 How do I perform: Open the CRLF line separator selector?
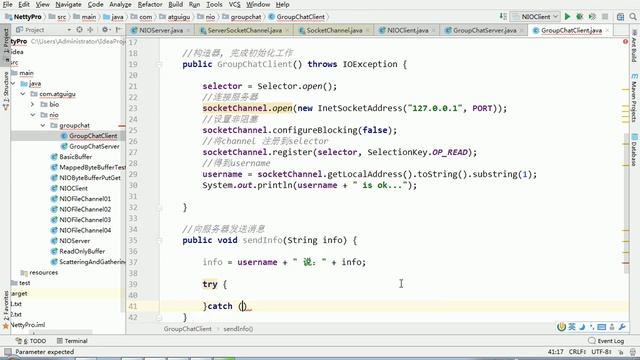[577, 352]
